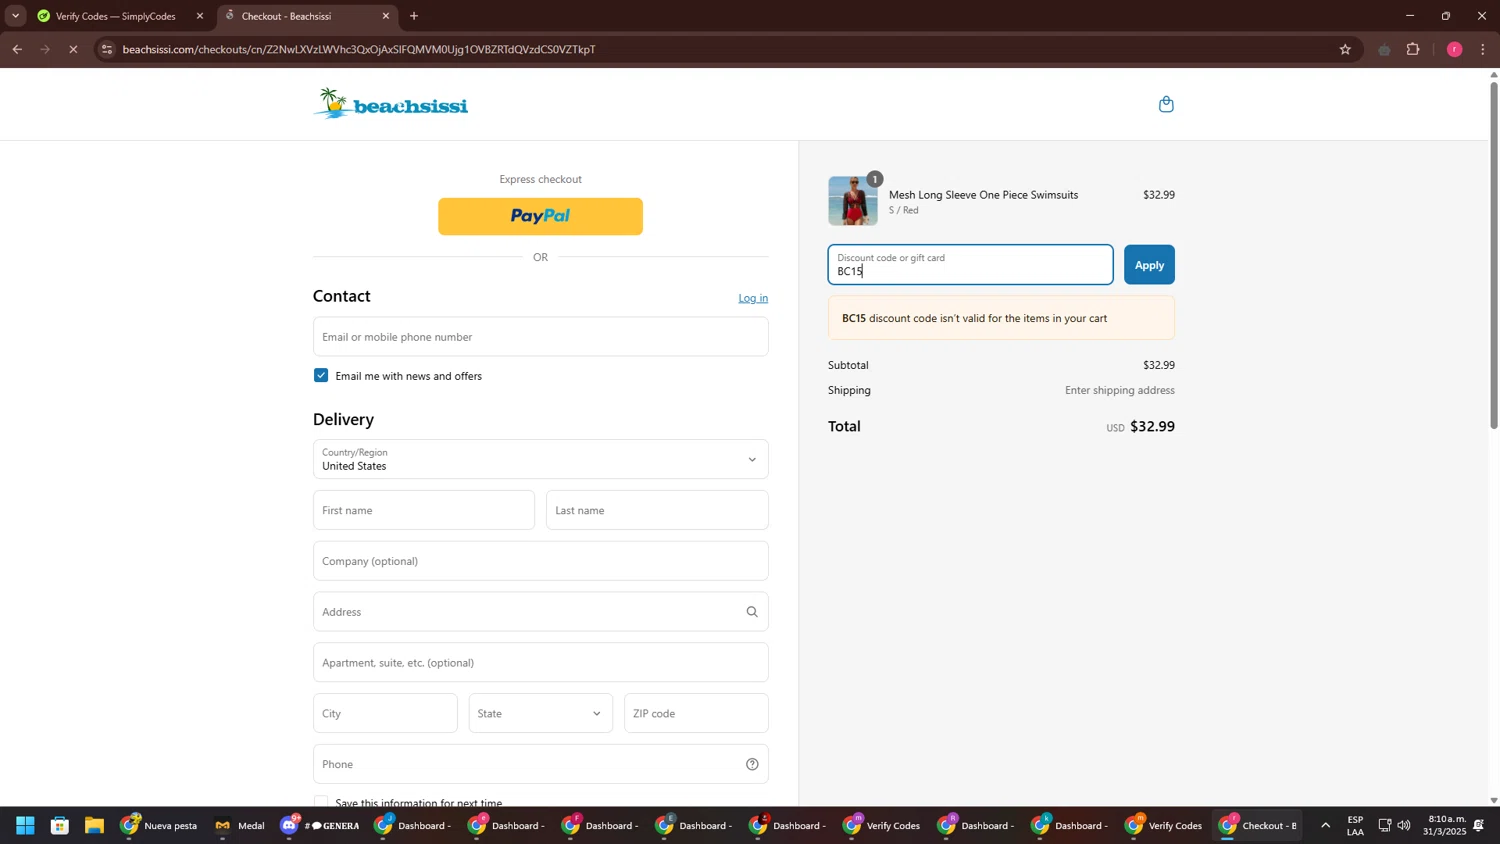The image size is (1500, 844).
Task: Click the browser address bar URL
Action: coord(359,49)
